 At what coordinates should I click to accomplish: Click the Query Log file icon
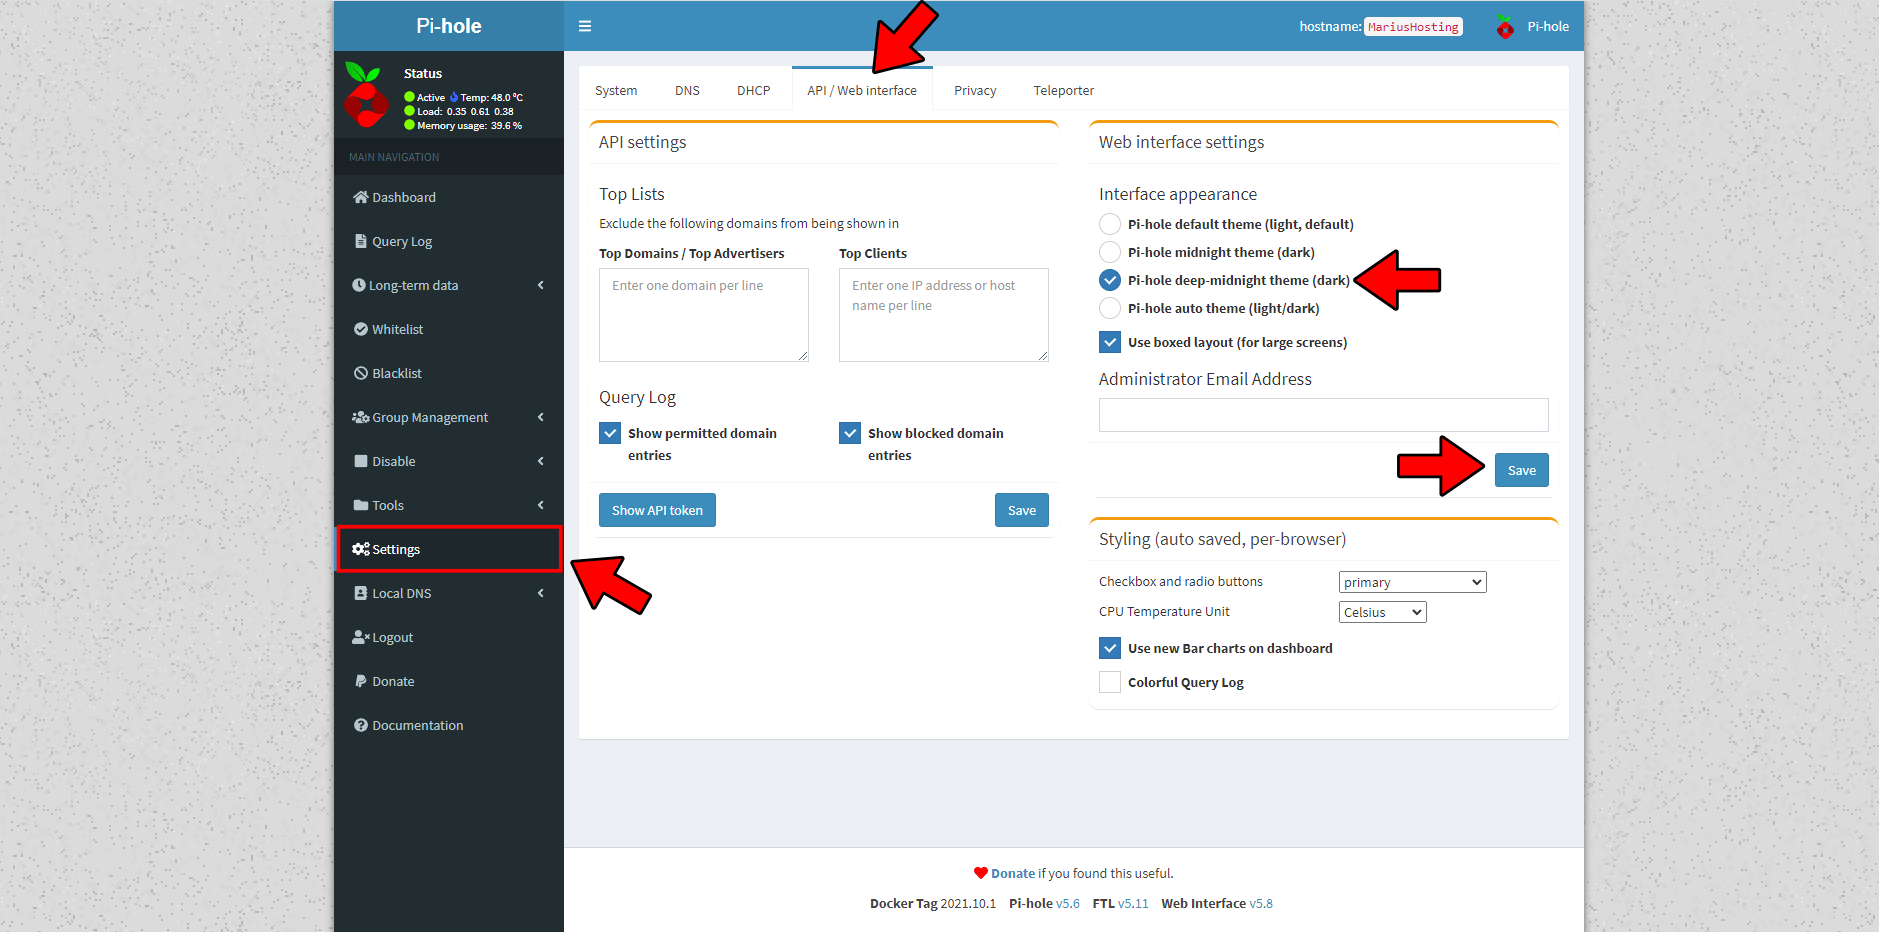tap(361, 241)
